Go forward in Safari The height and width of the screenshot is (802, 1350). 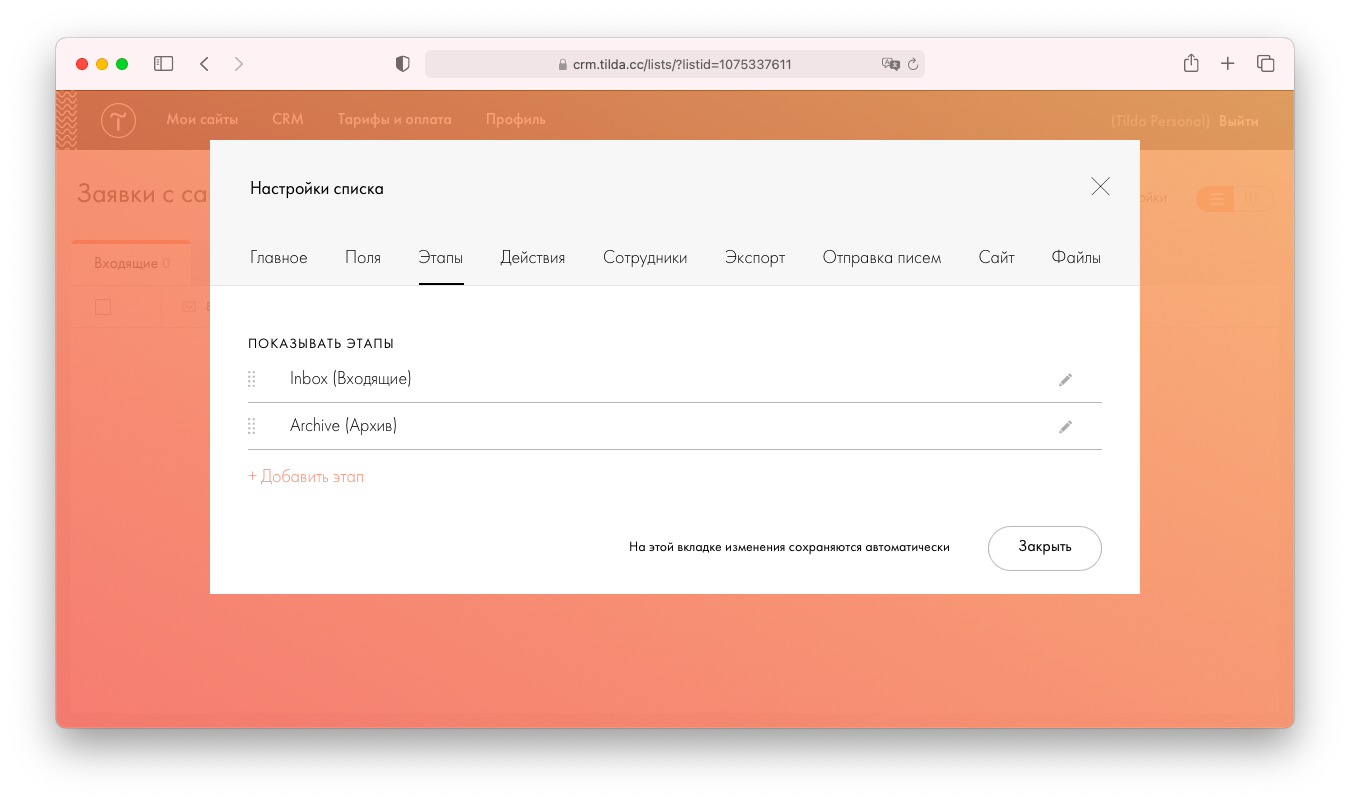tap(238, 64)
